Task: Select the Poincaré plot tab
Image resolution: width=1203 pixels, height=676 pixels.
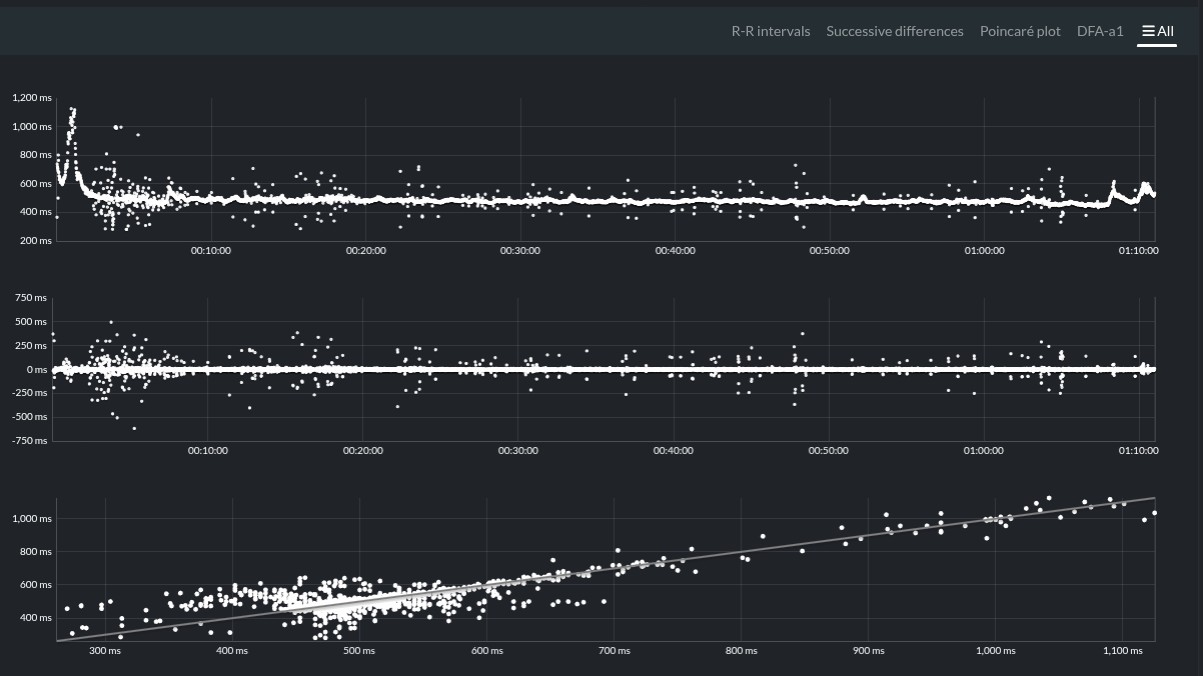Action: click(x=1020, y=31)
